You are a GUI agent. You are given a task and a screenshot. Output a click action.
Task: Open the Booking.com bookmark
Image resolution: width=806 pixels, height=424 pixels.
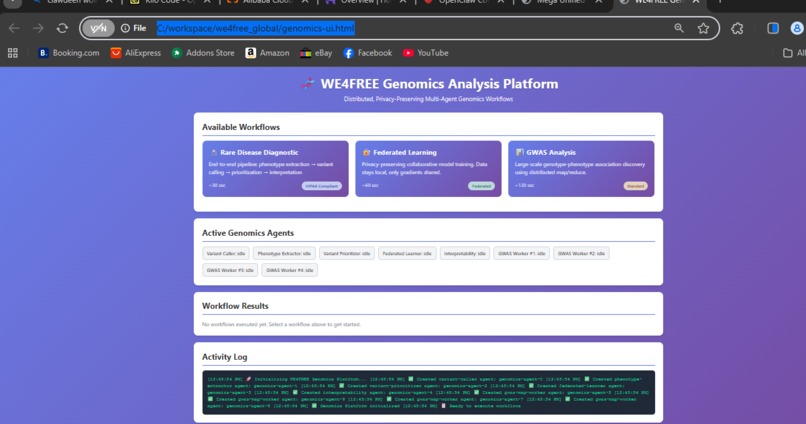(69, 53)
